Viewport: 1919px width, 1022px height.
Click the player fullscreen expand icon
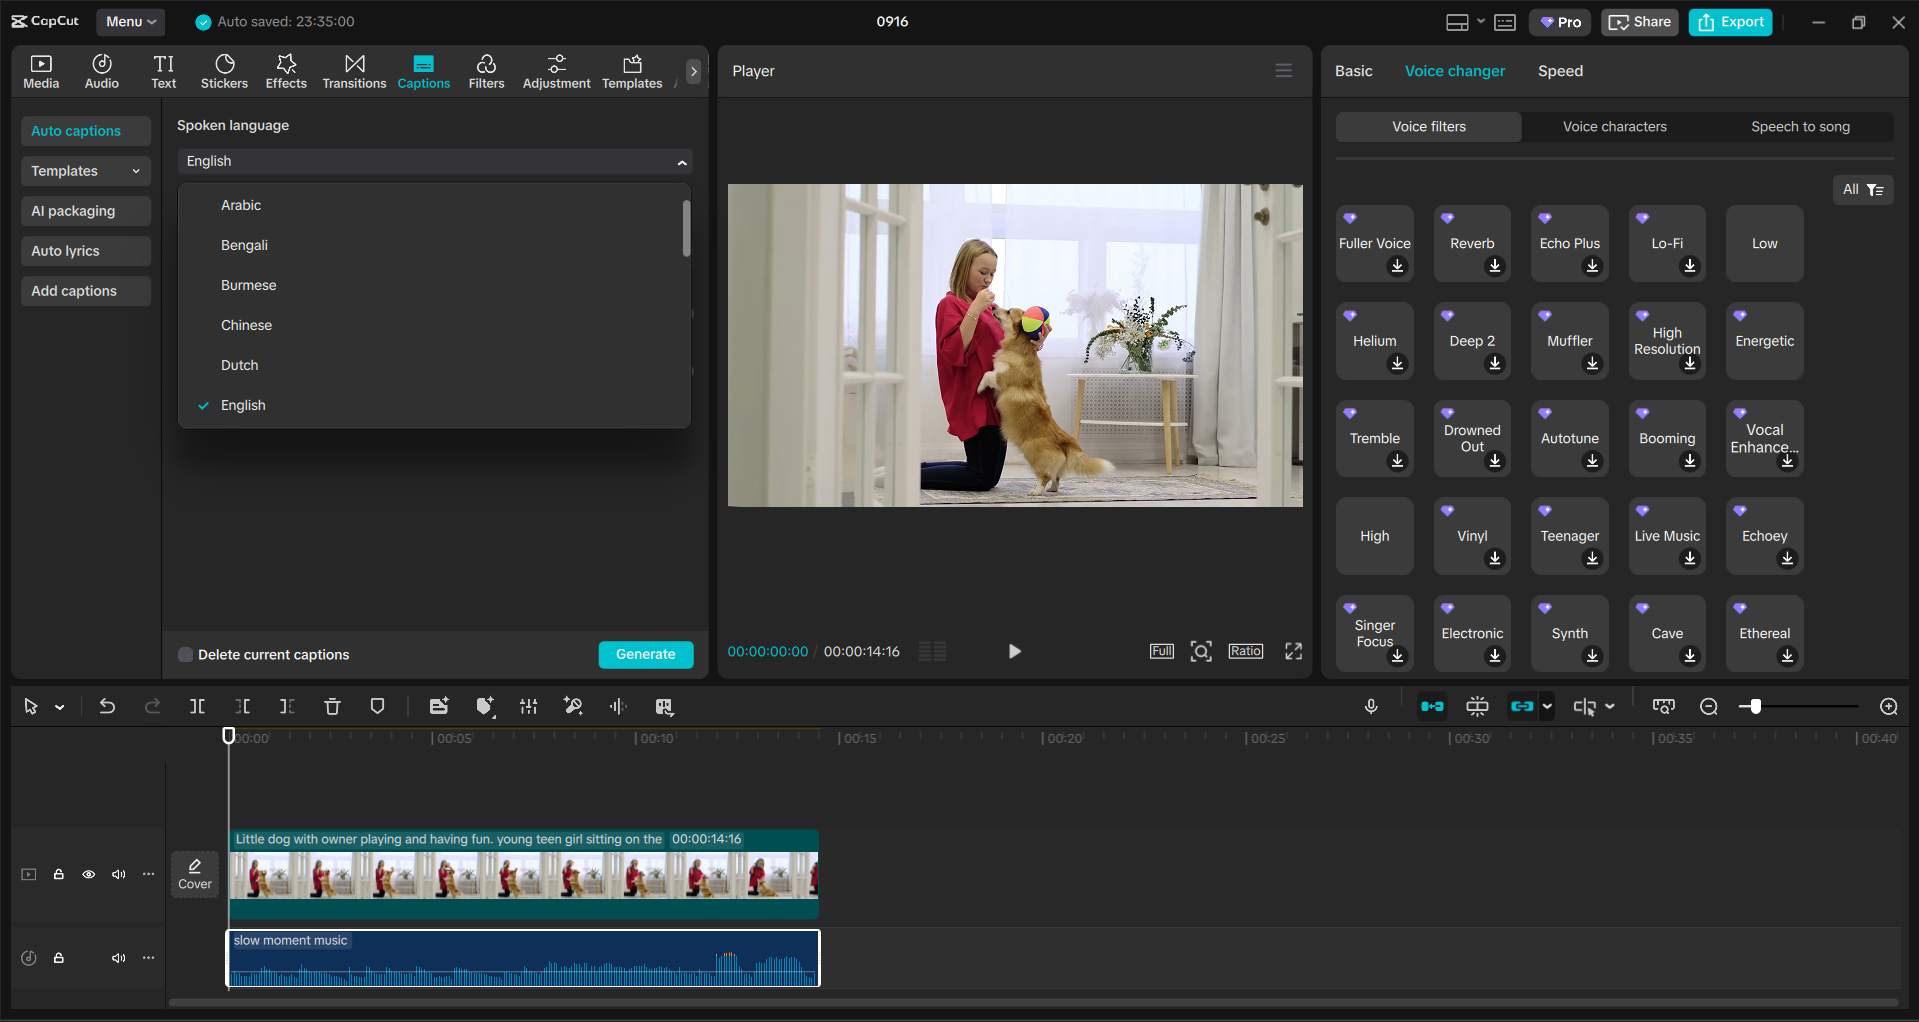click(x=1293, y=652)
